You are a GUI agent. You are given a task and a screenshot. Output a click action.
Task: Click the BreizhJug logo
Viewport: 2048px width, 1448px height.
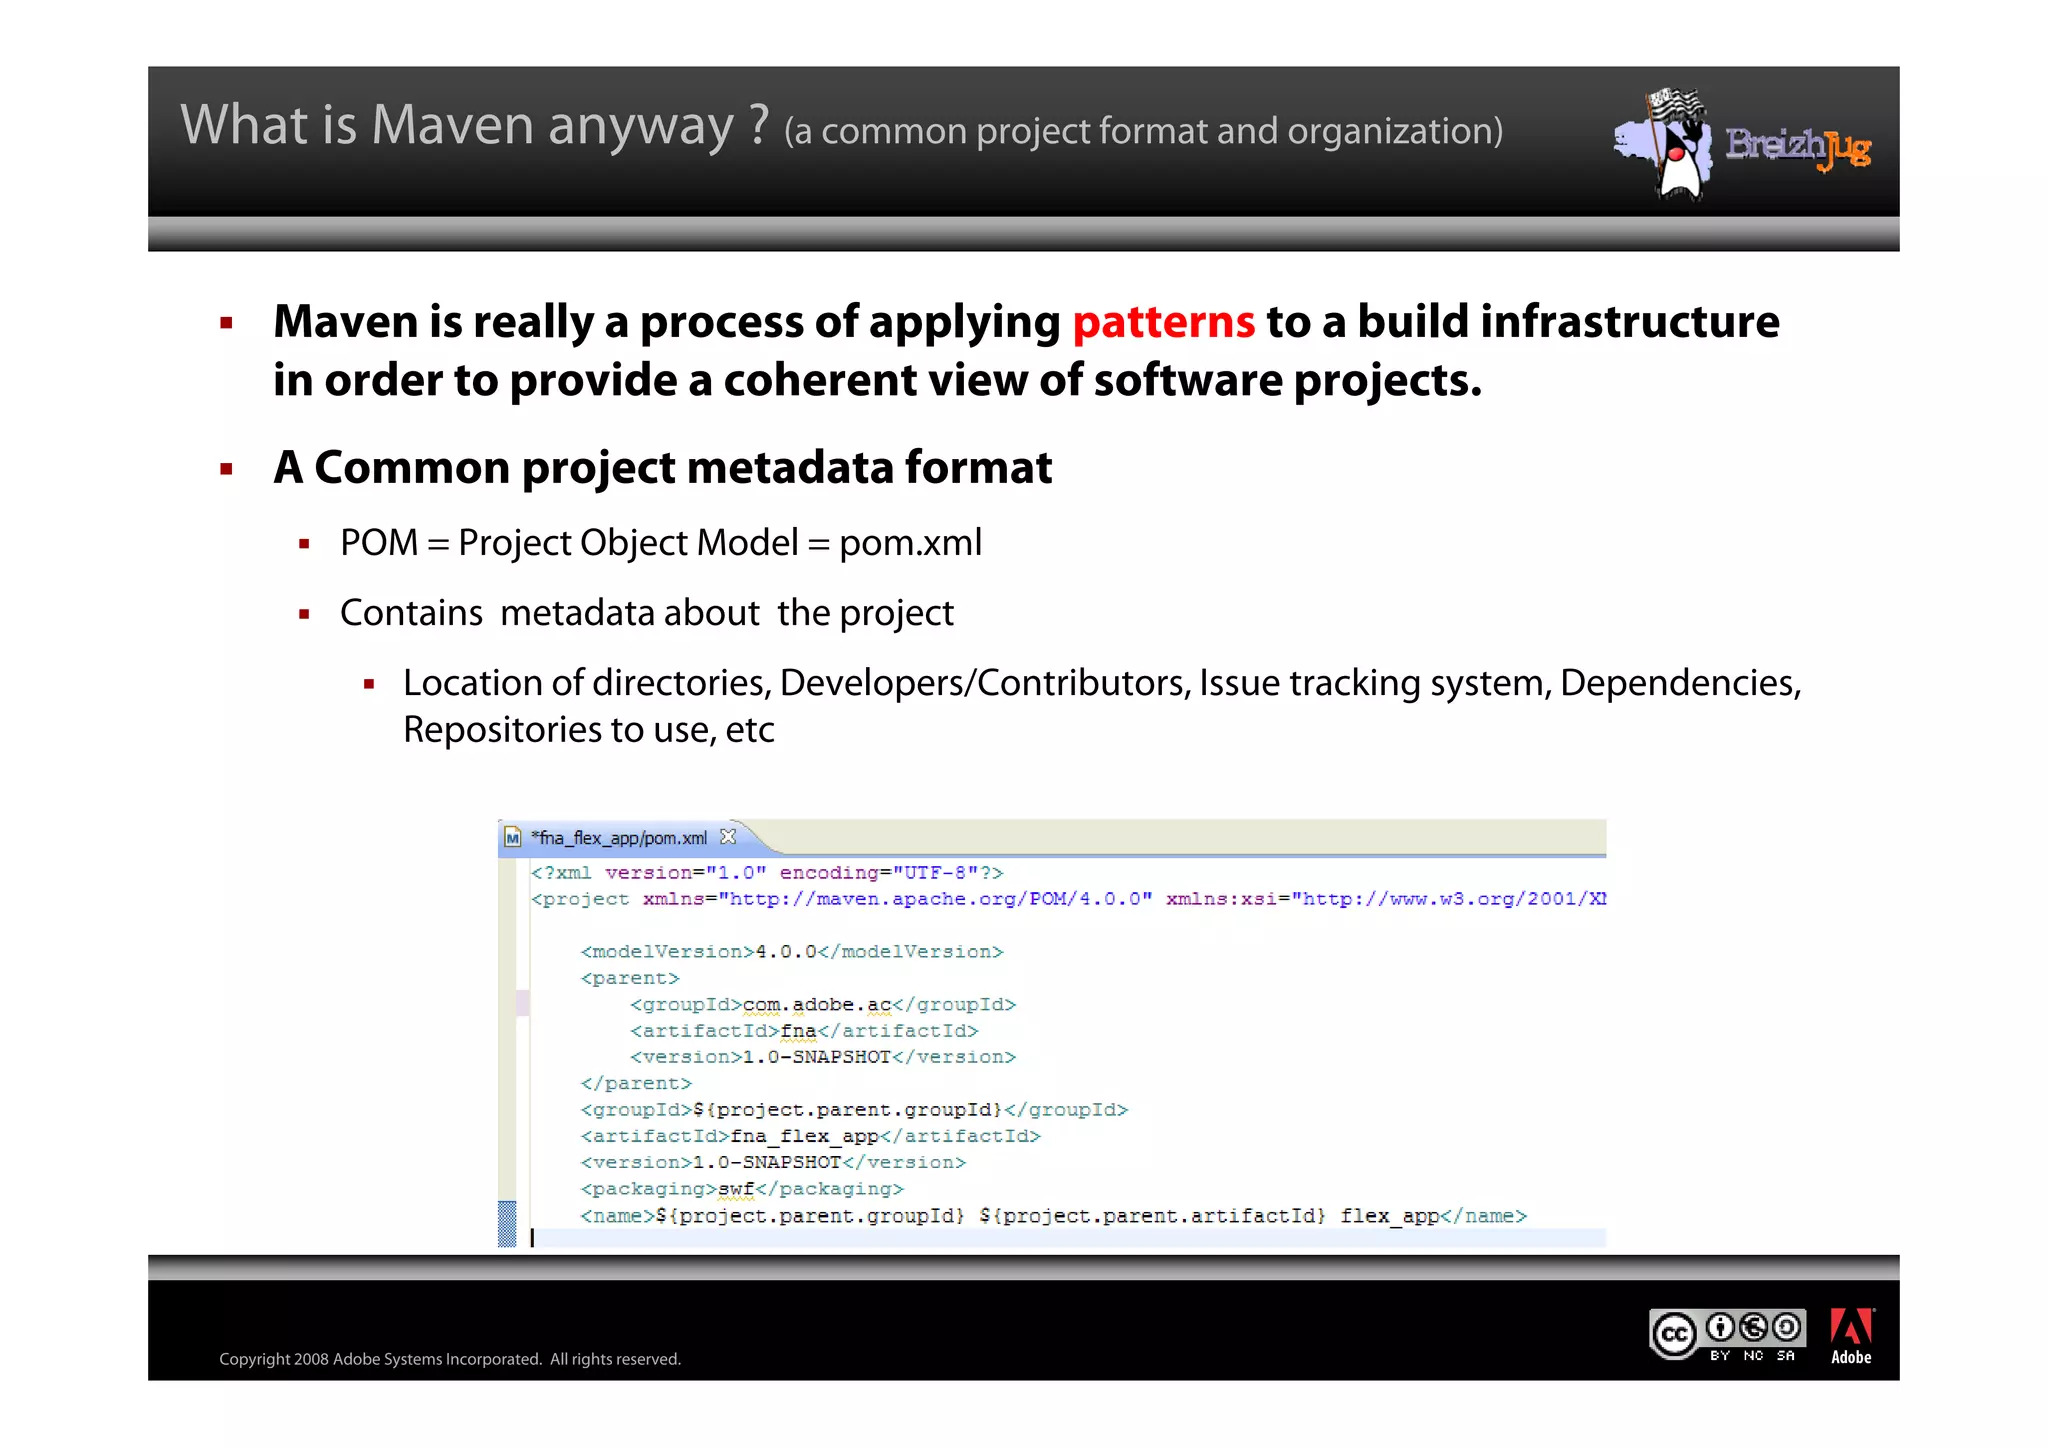[1742, 145]
